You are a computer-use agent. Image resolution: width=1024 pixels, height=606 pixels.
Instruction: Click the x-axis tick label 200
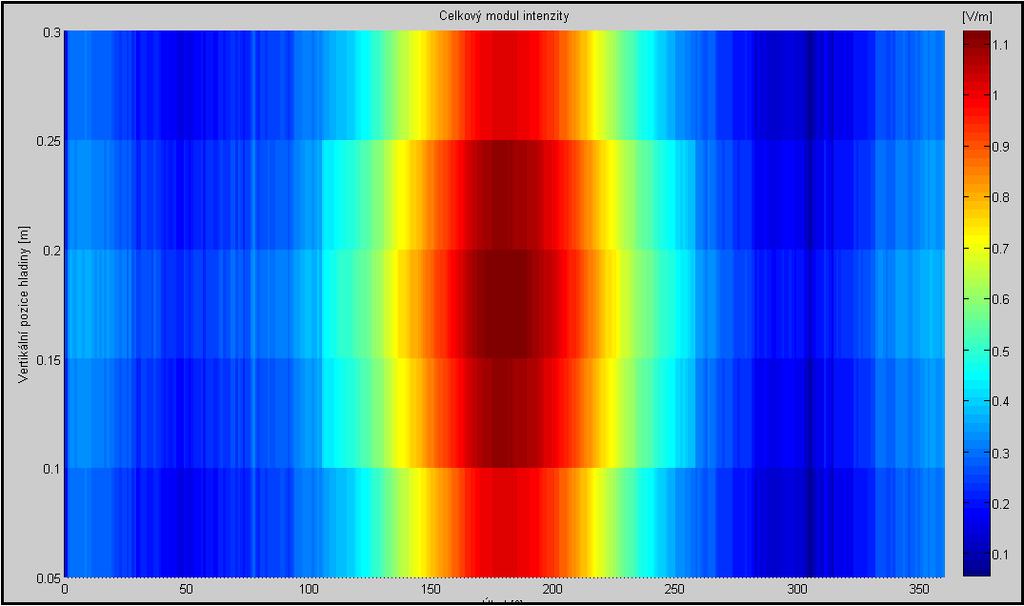point(552,590)
